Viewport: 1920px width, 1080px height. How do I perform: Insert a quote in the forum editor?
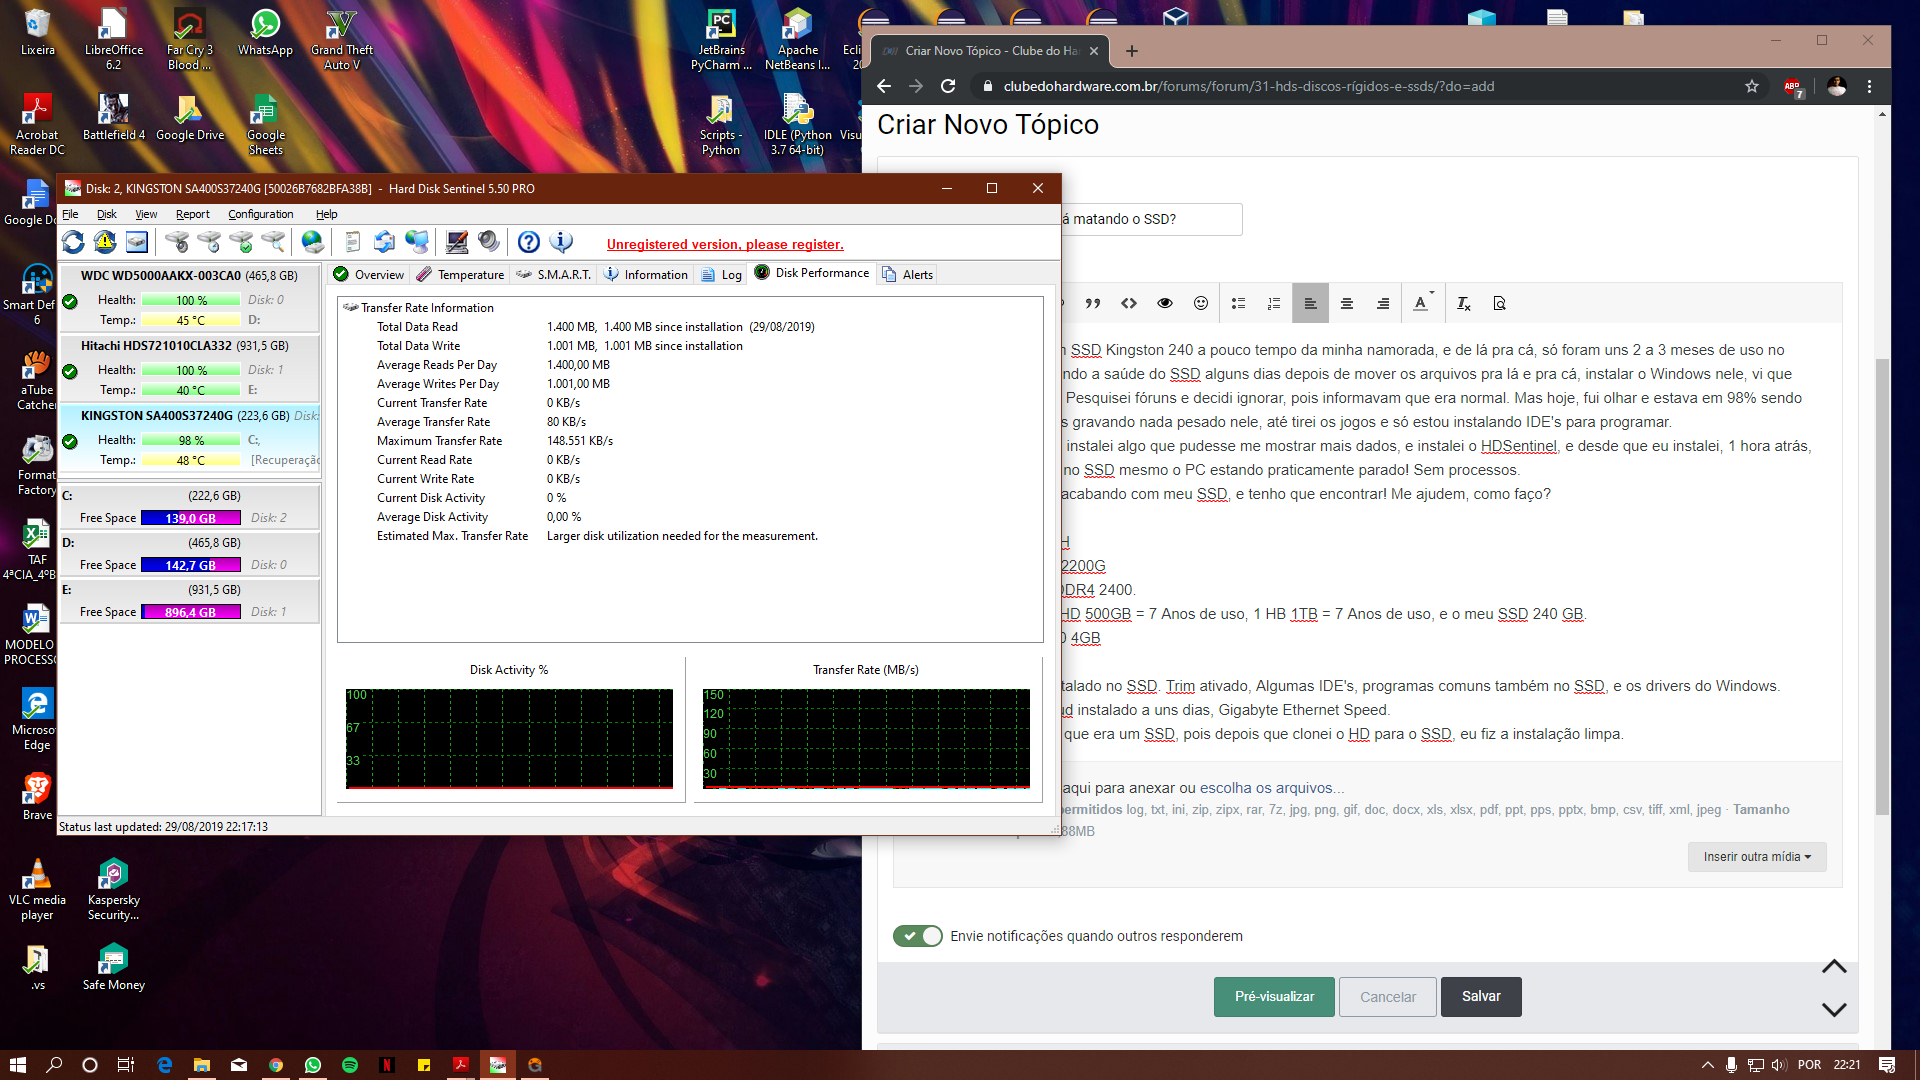coord(1093,303)
